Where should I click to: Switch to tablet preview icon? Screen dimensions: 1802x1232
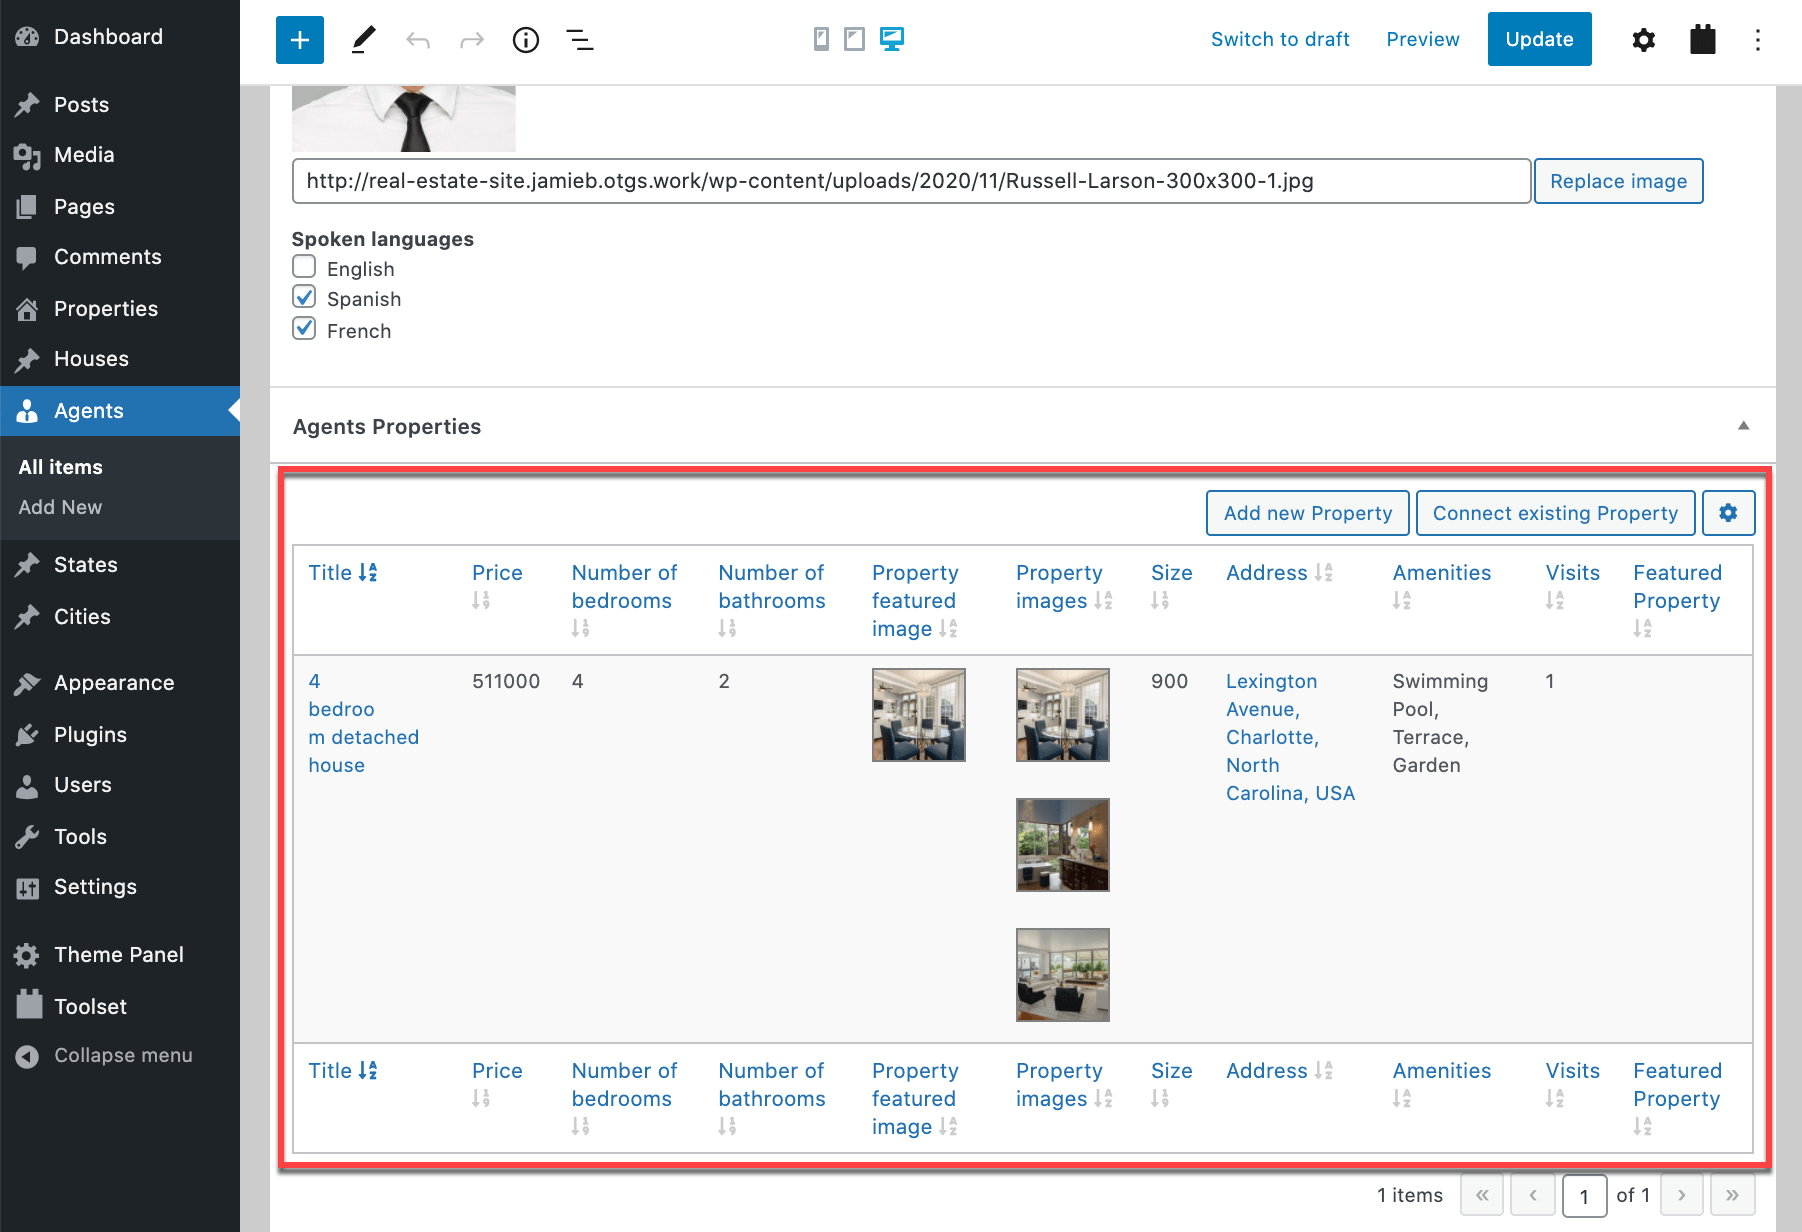[854, 39]
